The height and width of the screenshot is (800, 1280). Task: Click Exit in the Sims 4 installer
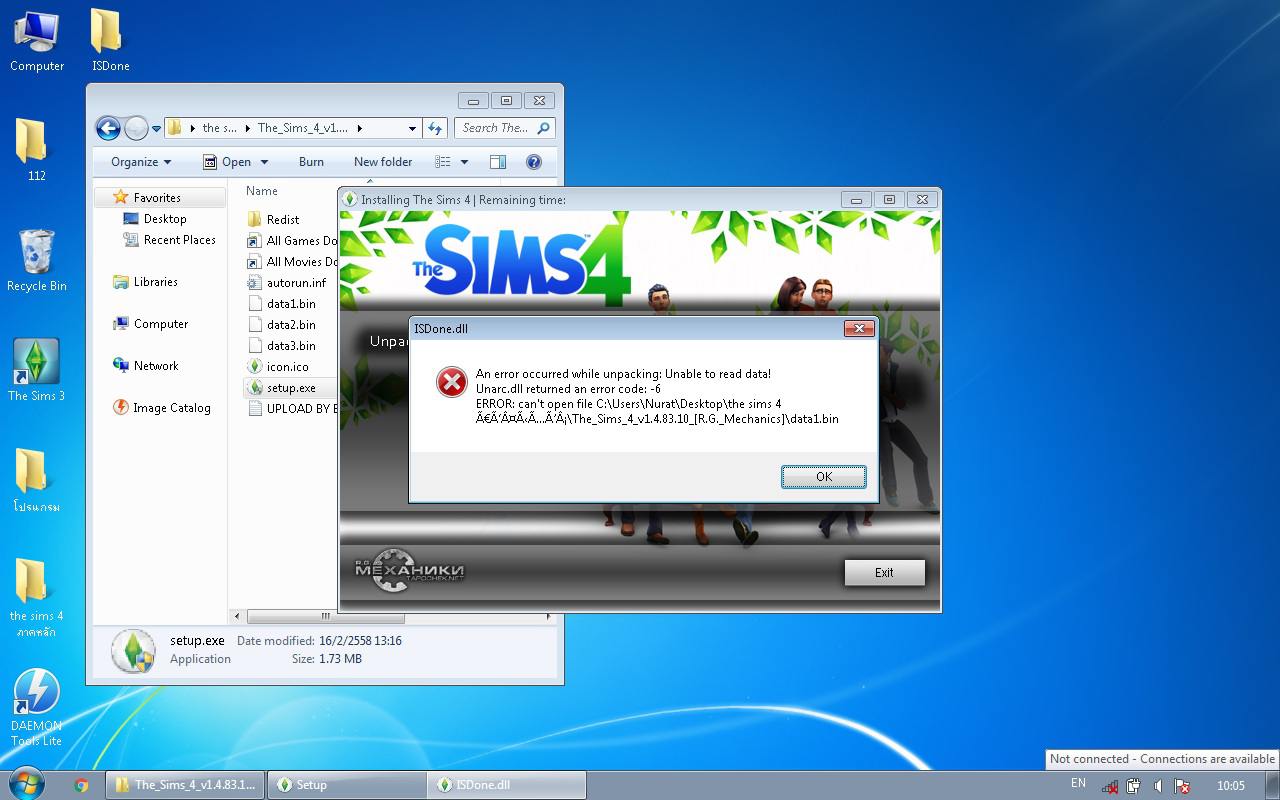tap(884, 573)
